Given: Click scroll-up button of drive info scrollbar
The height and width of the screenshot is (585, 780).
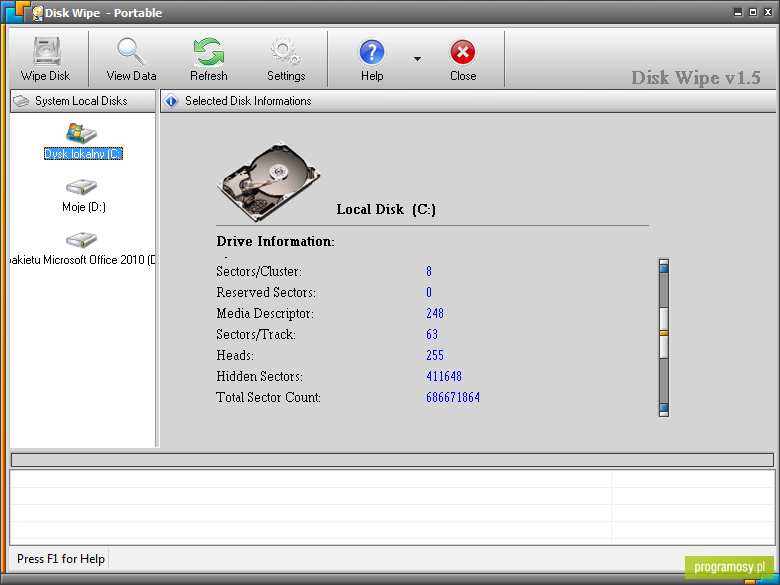Looking at the screenshot, I should pyautogui.click(x=664, y=267).
